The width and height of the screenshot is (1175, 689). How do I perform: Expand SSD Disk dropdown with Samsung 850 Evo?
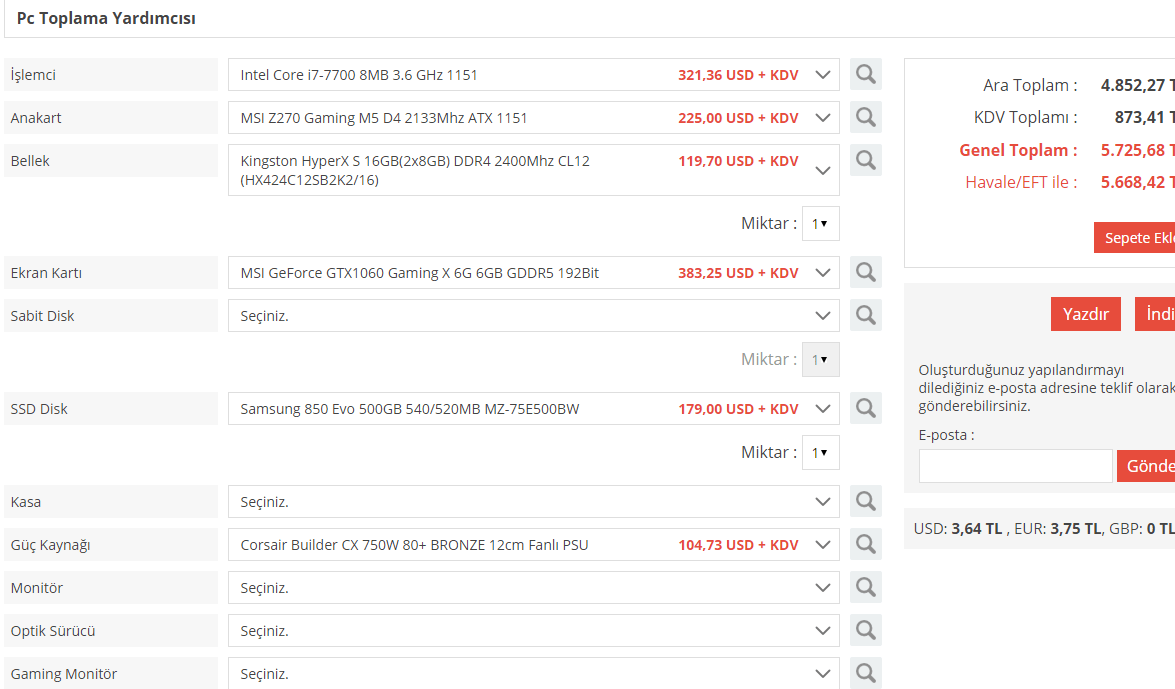(x=534, y=409)
